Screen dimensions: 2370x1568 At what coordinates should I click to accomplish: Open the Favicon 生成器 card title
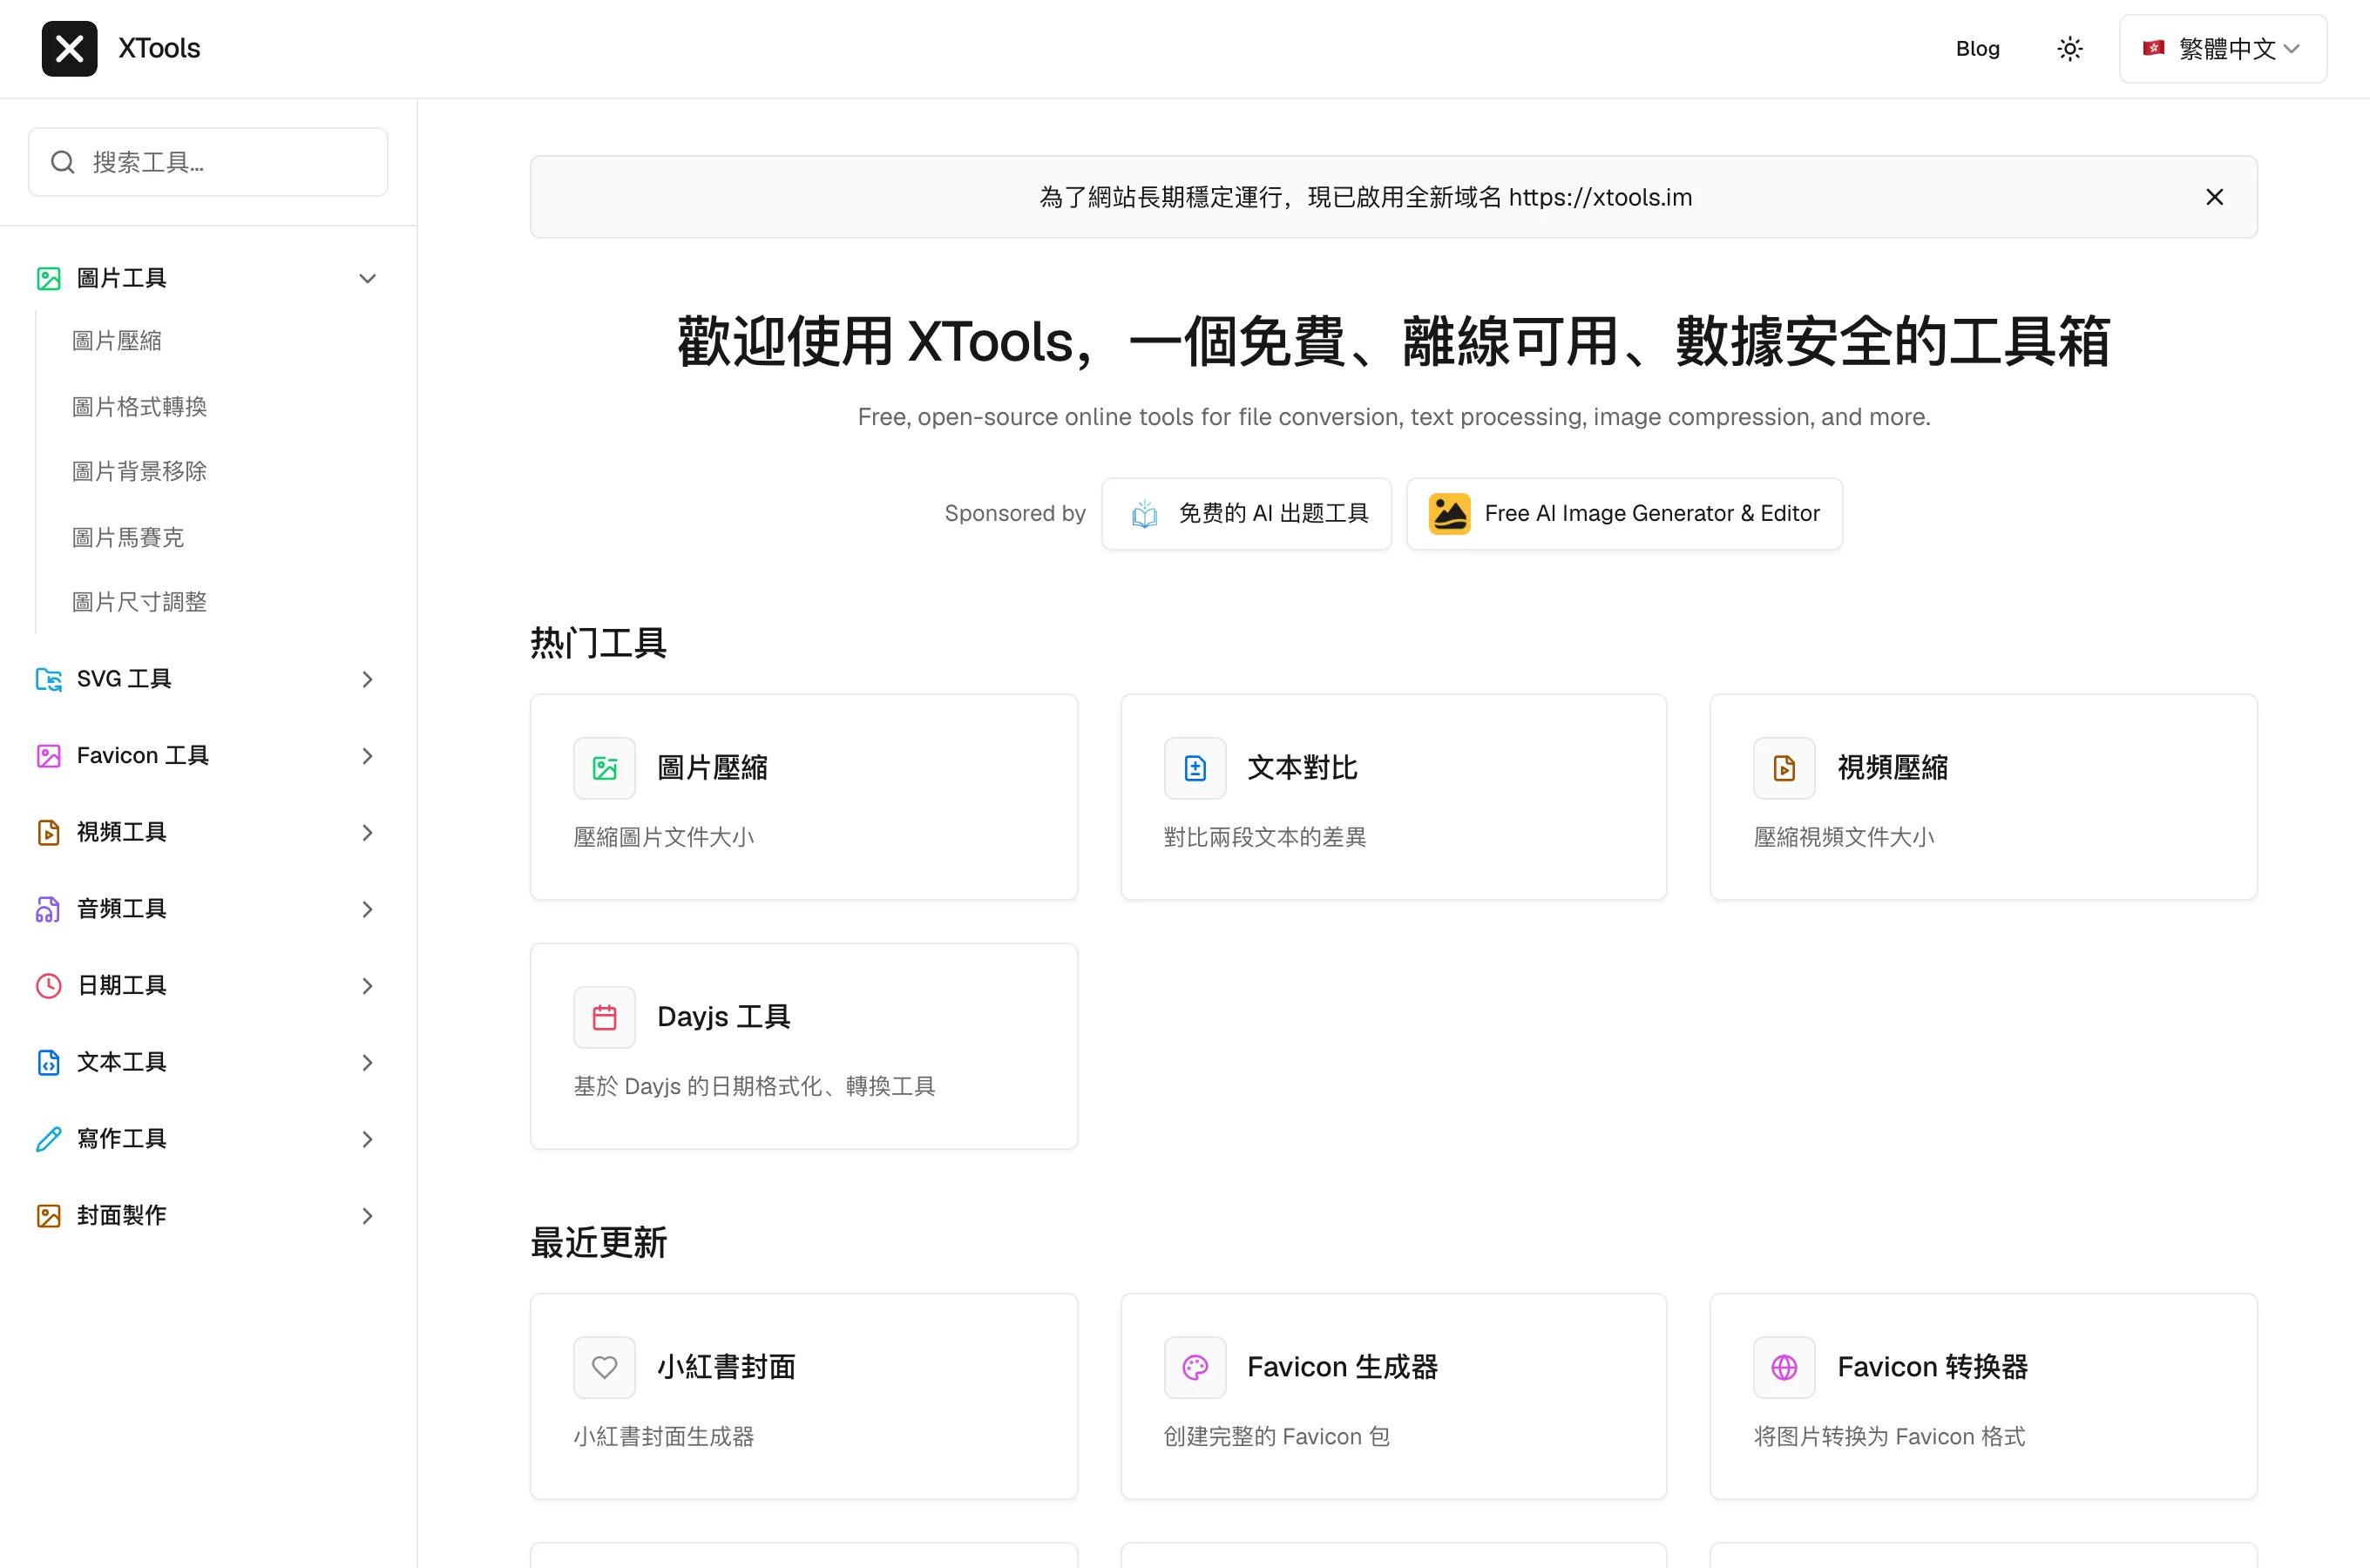point(1342,1367)
